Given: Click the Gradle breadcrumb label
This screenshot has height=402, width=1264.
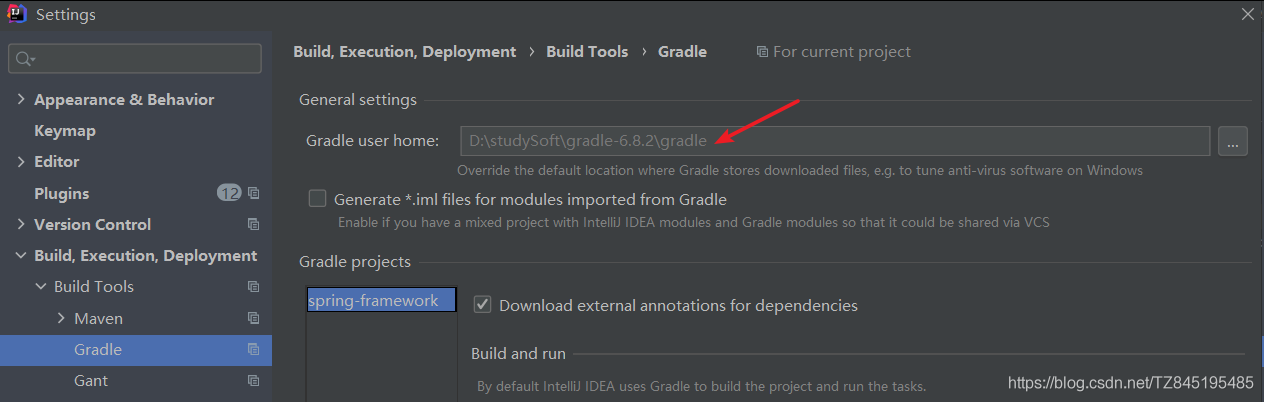Looking at the screenshot, I should tap(682, 51).
